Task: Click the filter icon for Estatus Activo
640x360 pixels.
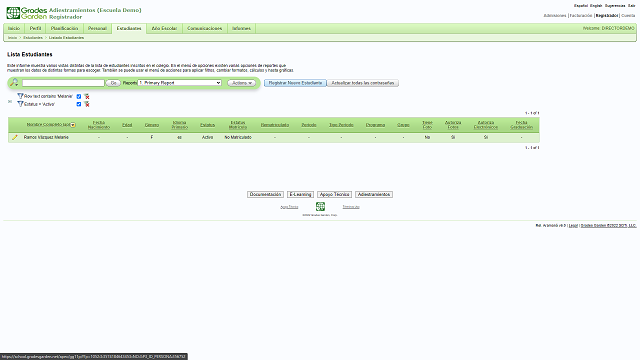Action: (x=20, y=104)
